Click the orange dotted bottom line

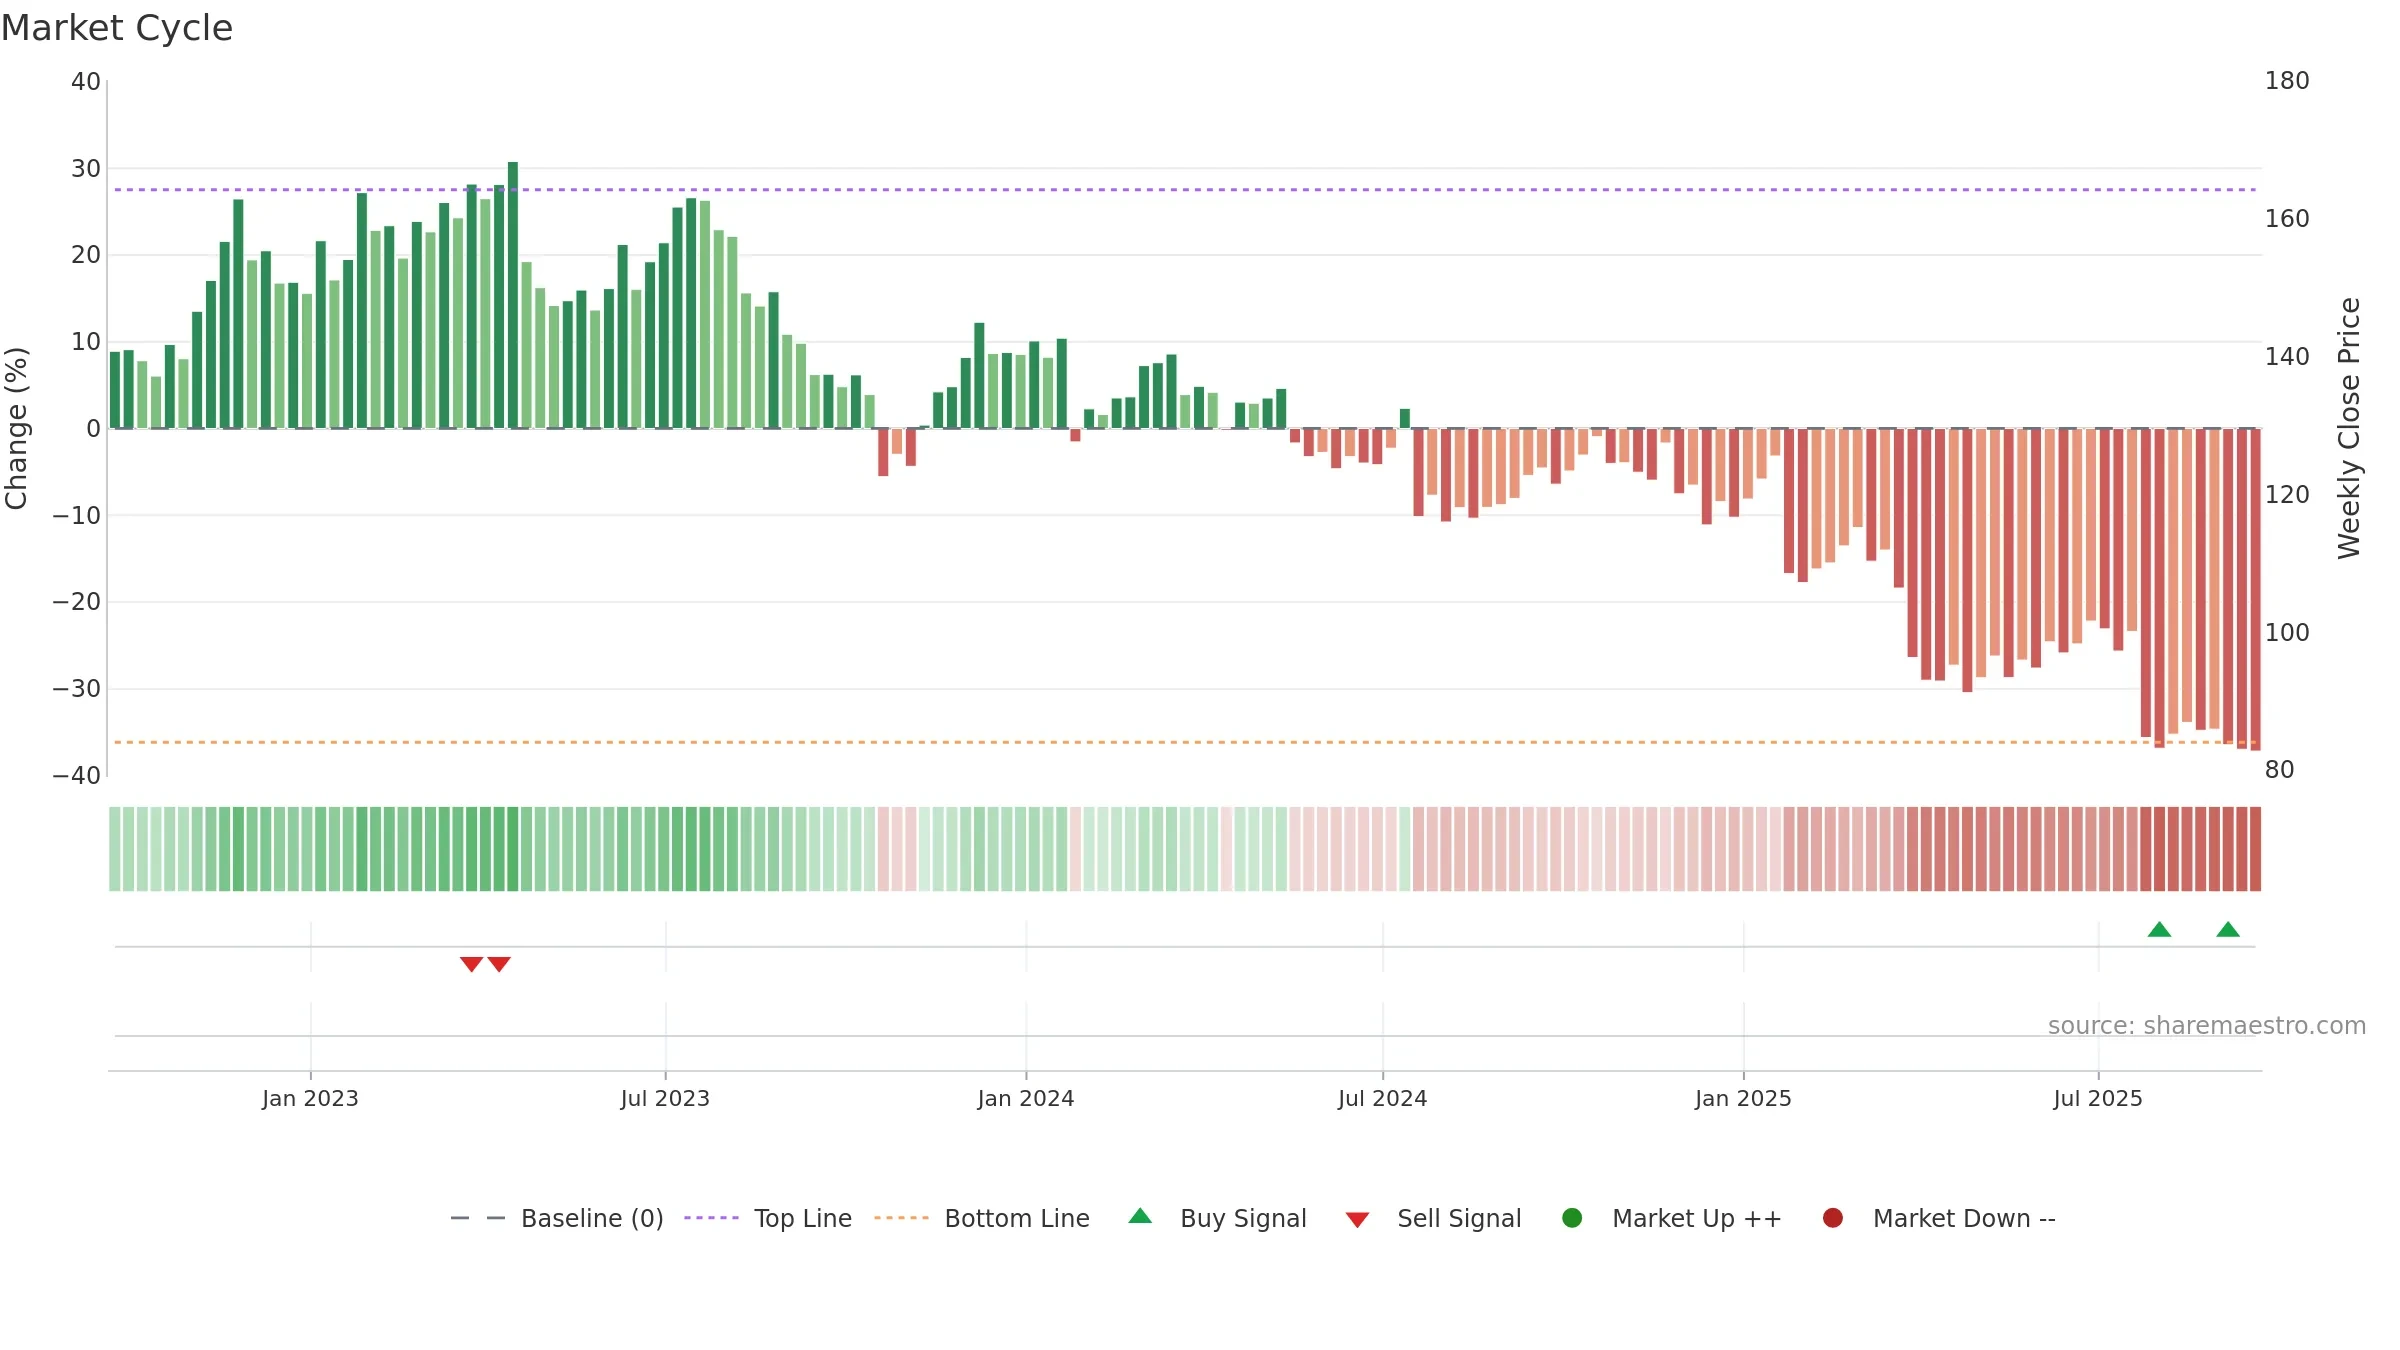pos(1185,742)
